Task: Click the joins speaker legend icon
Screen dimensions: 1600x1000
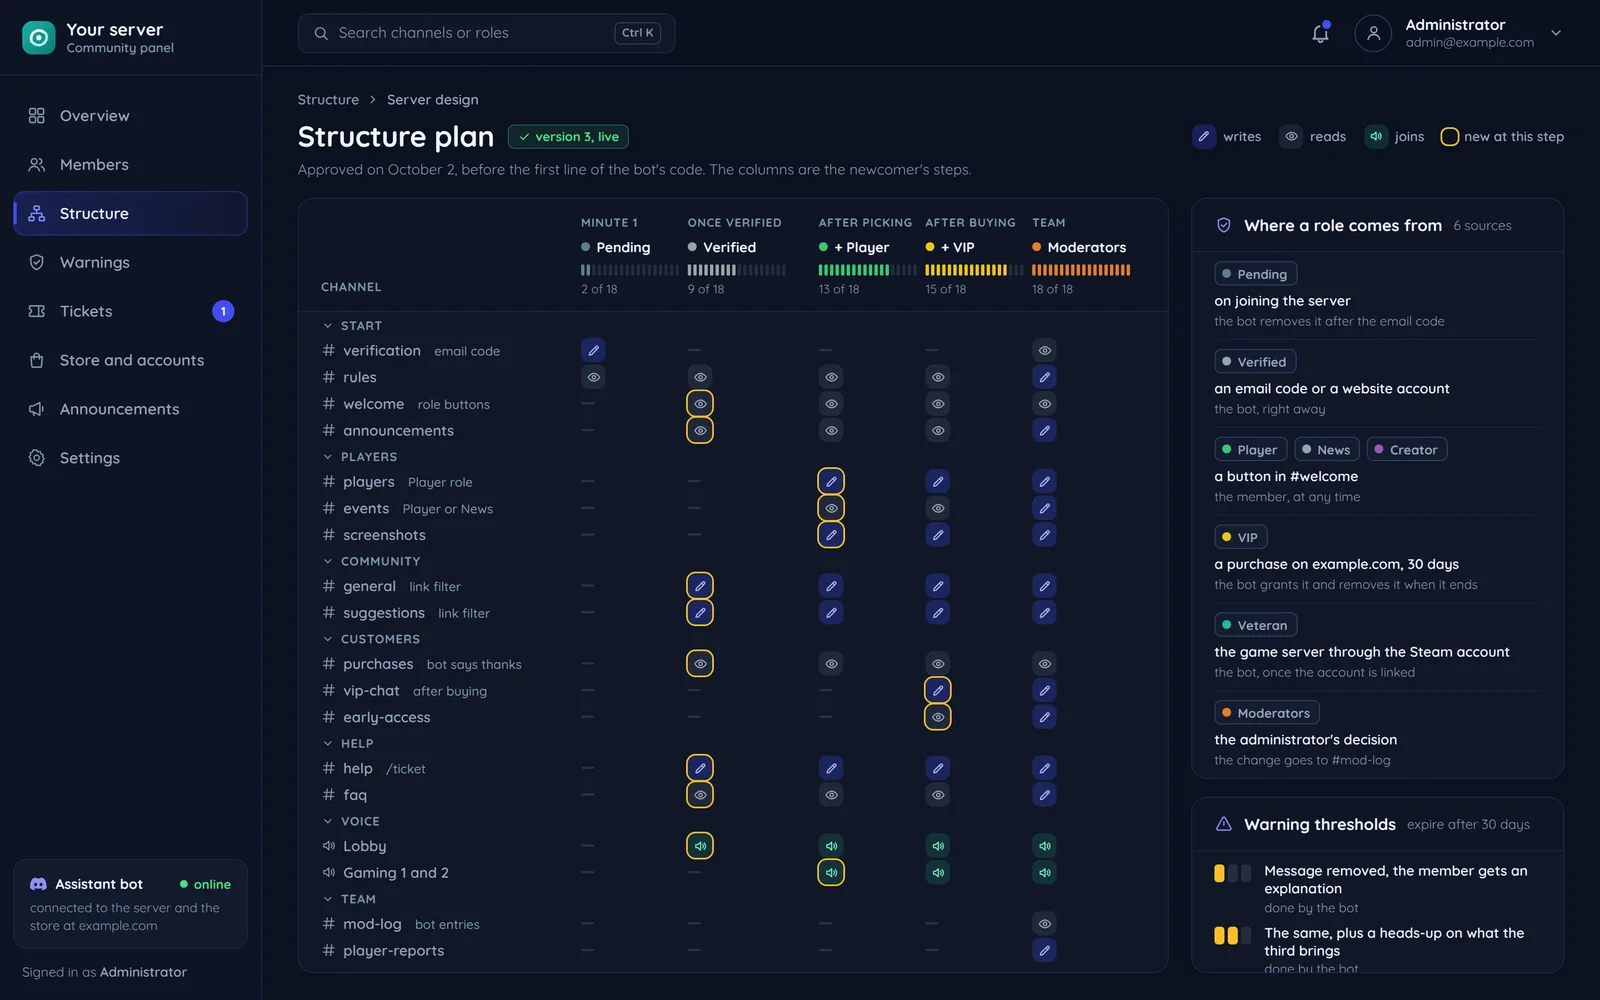Action: click(x=1376, y=136)
